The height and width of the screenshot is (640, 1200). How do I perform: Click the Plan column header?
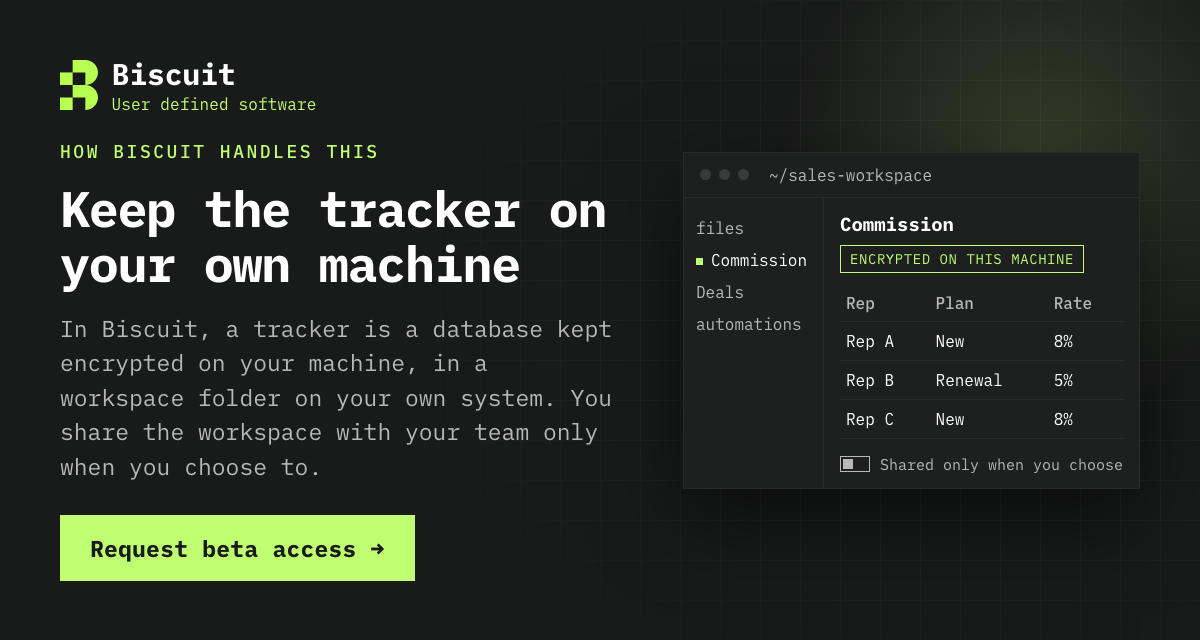point(954,303)
